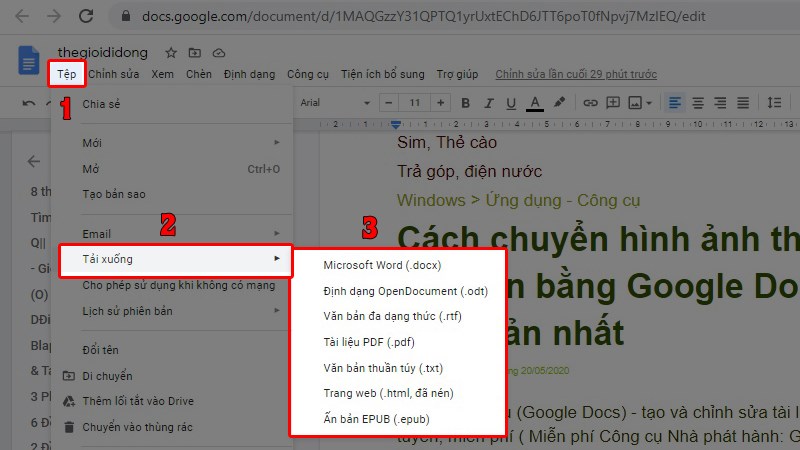The height and width of the screenshot is (450, 800).
Task: Enable Cho phép sử dụng khi không có mạng
Action: (172, 285)
